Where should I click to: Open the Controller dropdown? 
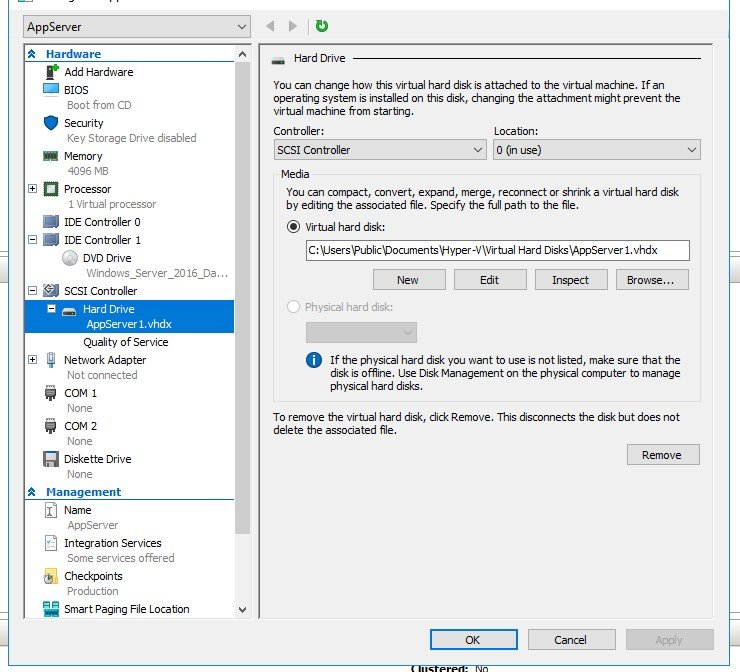coord(380,150)
